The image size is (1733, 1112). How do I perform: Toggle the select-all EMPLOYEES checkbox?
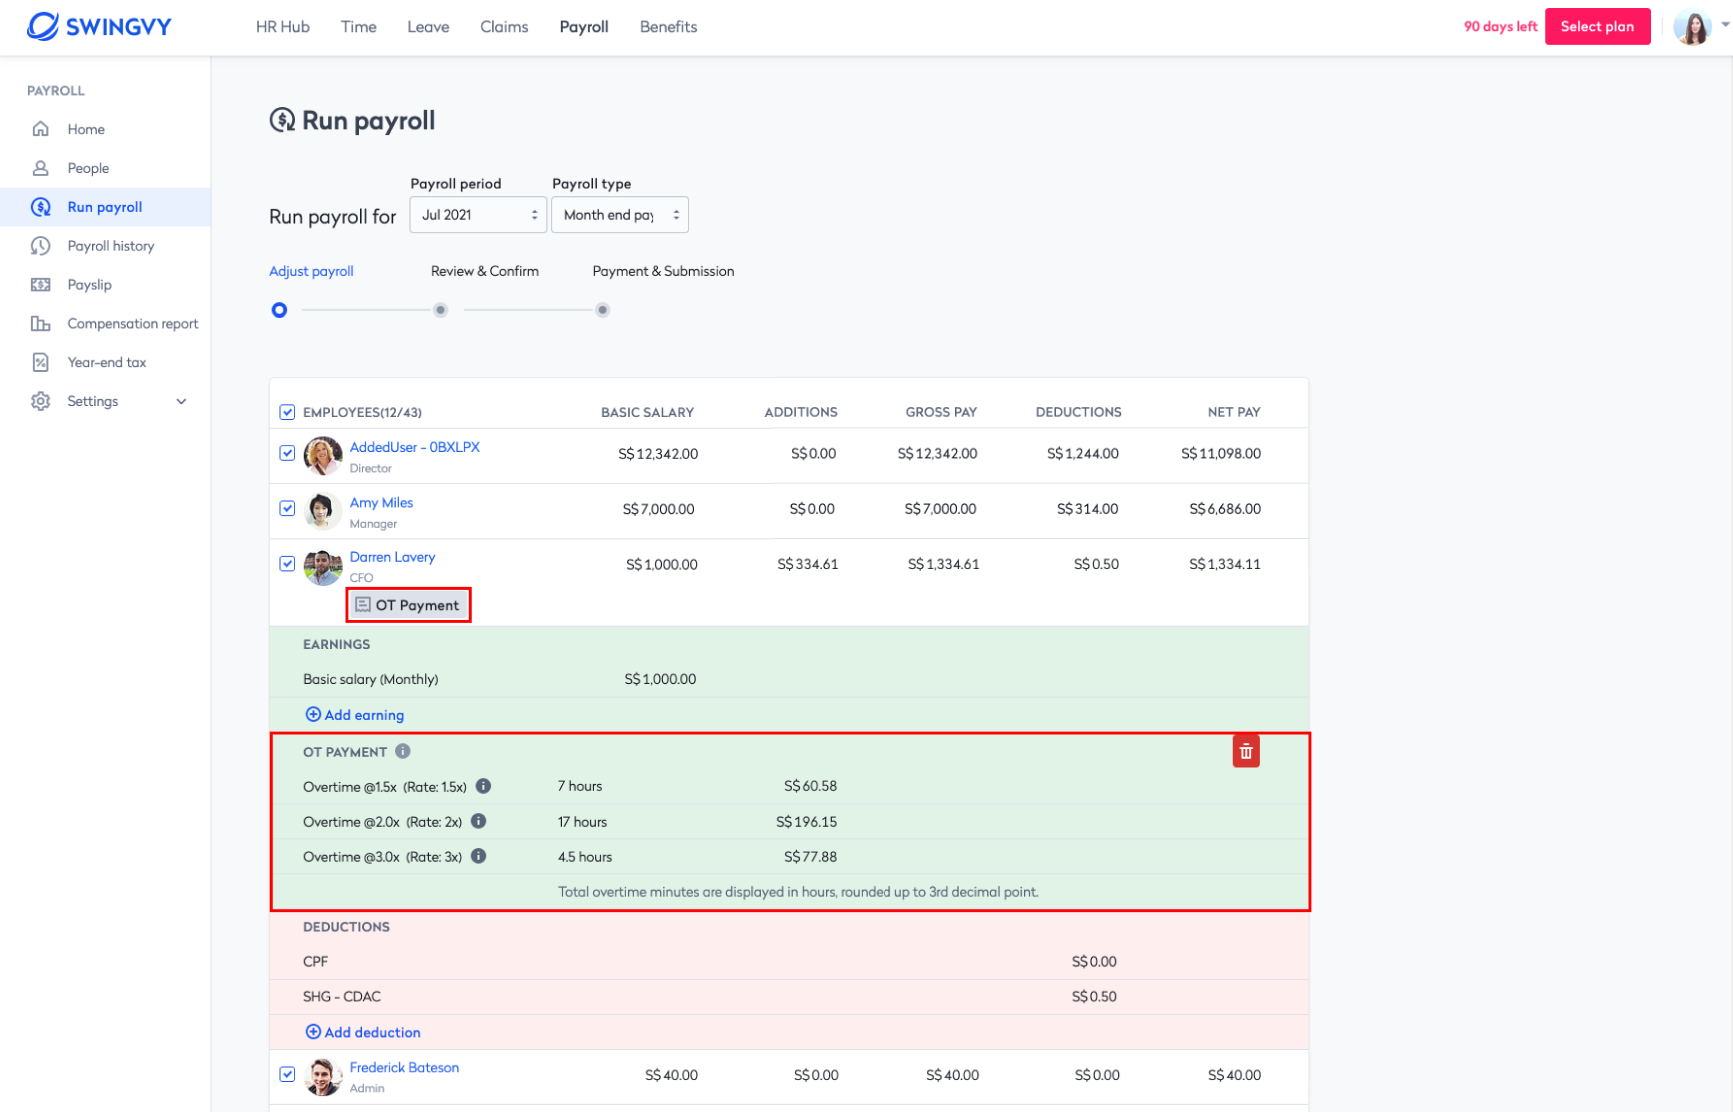pos(287,412)
